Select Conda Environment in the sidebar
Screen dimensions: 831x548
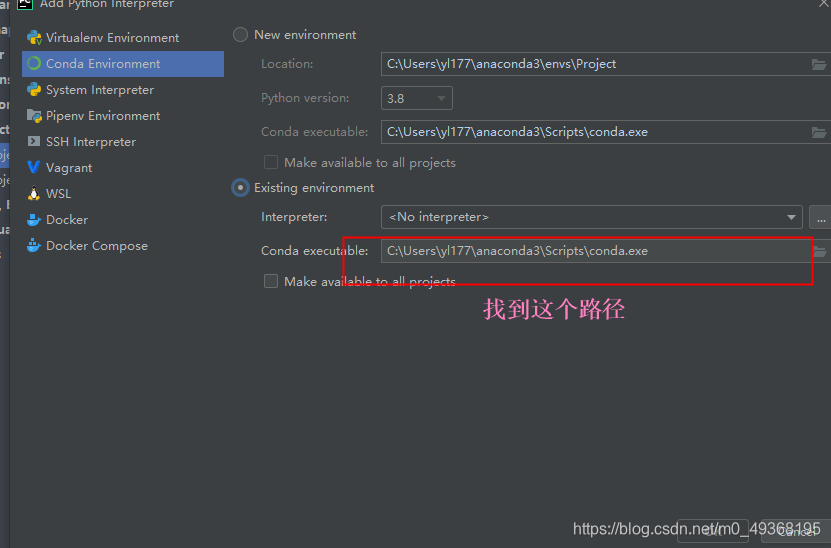123,64
